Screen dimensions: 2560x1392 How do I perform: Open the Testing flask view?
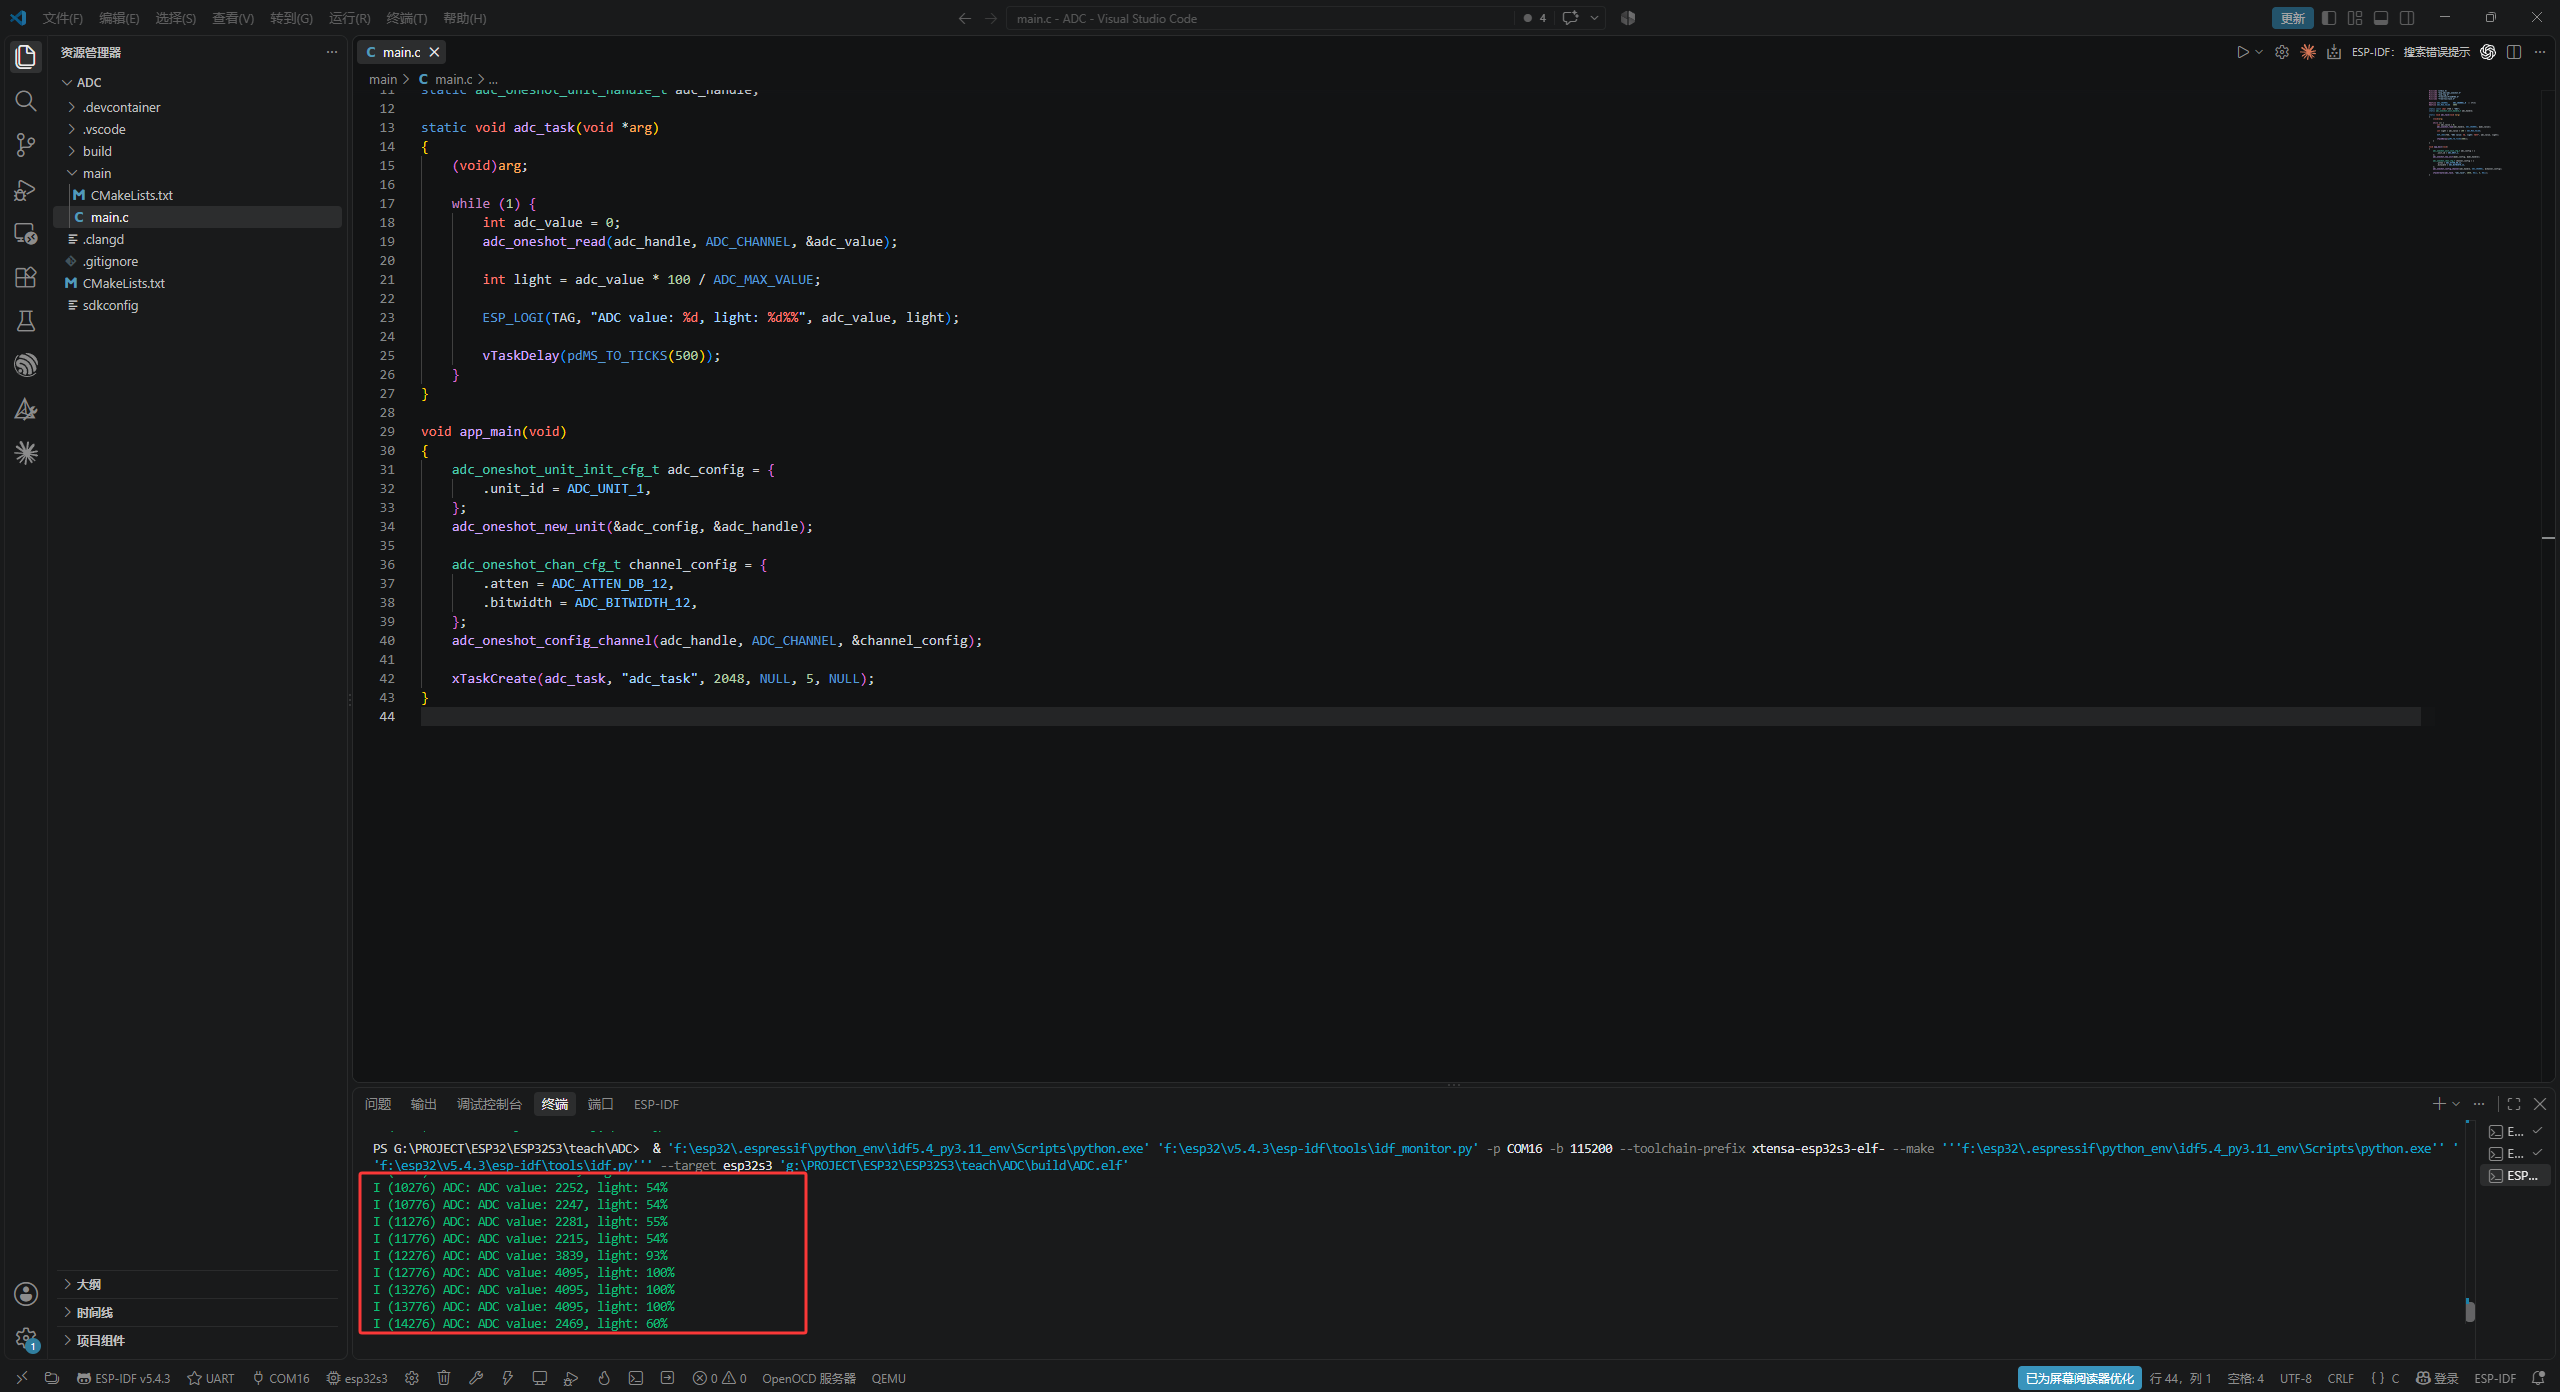tap(26, 321)
